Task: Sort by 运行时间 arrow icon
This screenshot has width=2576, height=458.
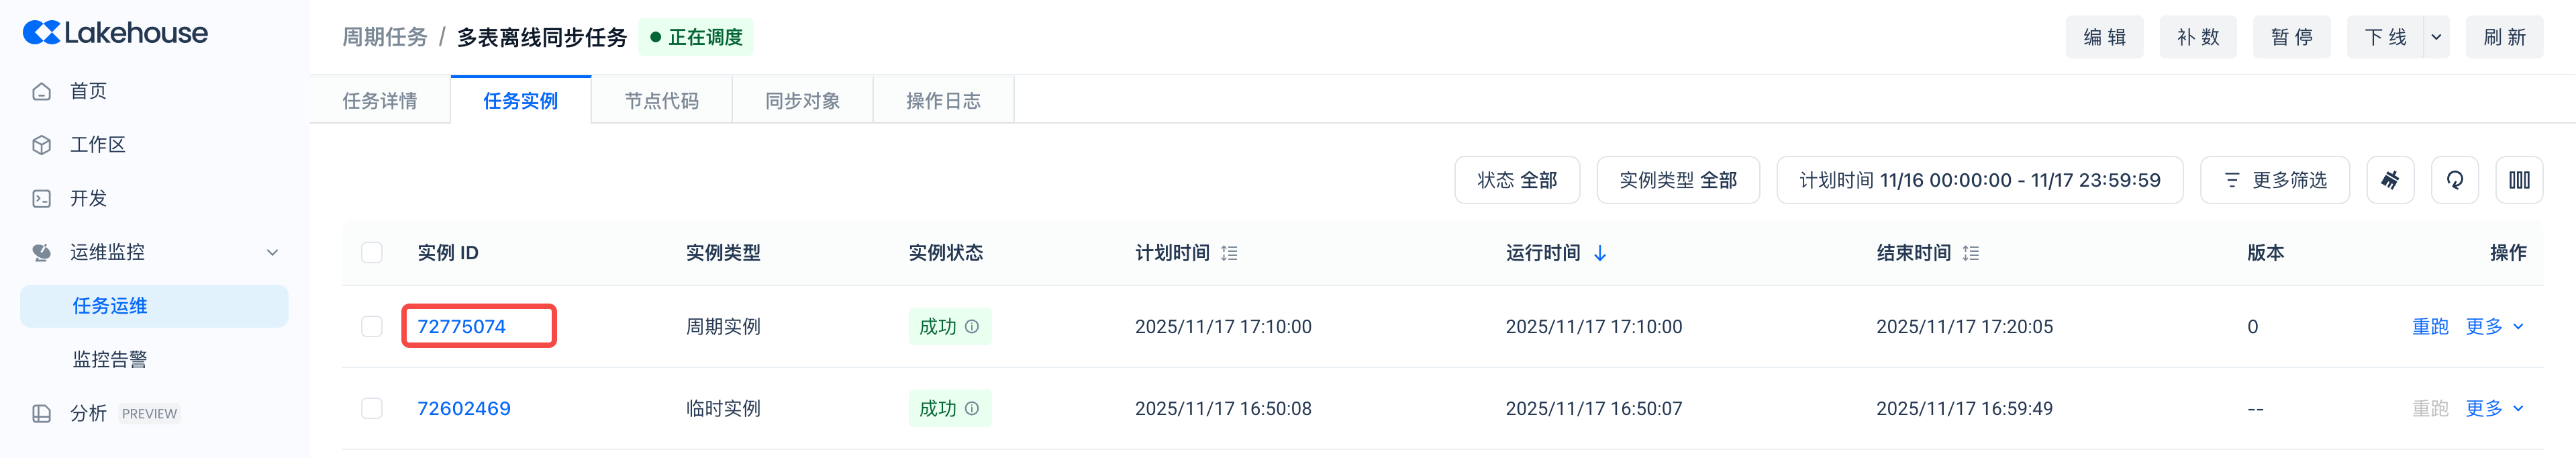Action: (1600, 253)
